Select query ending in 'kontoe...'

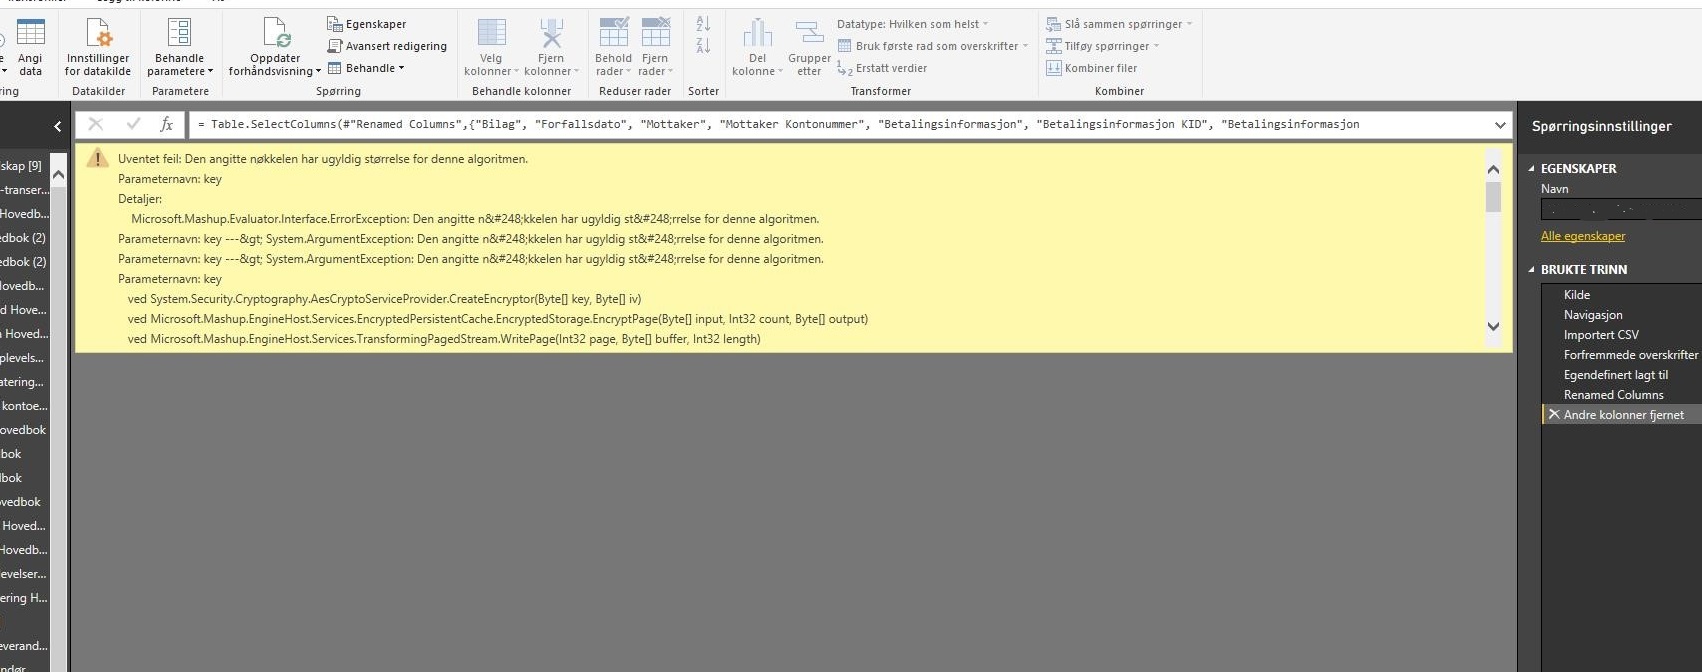(24, 406)
